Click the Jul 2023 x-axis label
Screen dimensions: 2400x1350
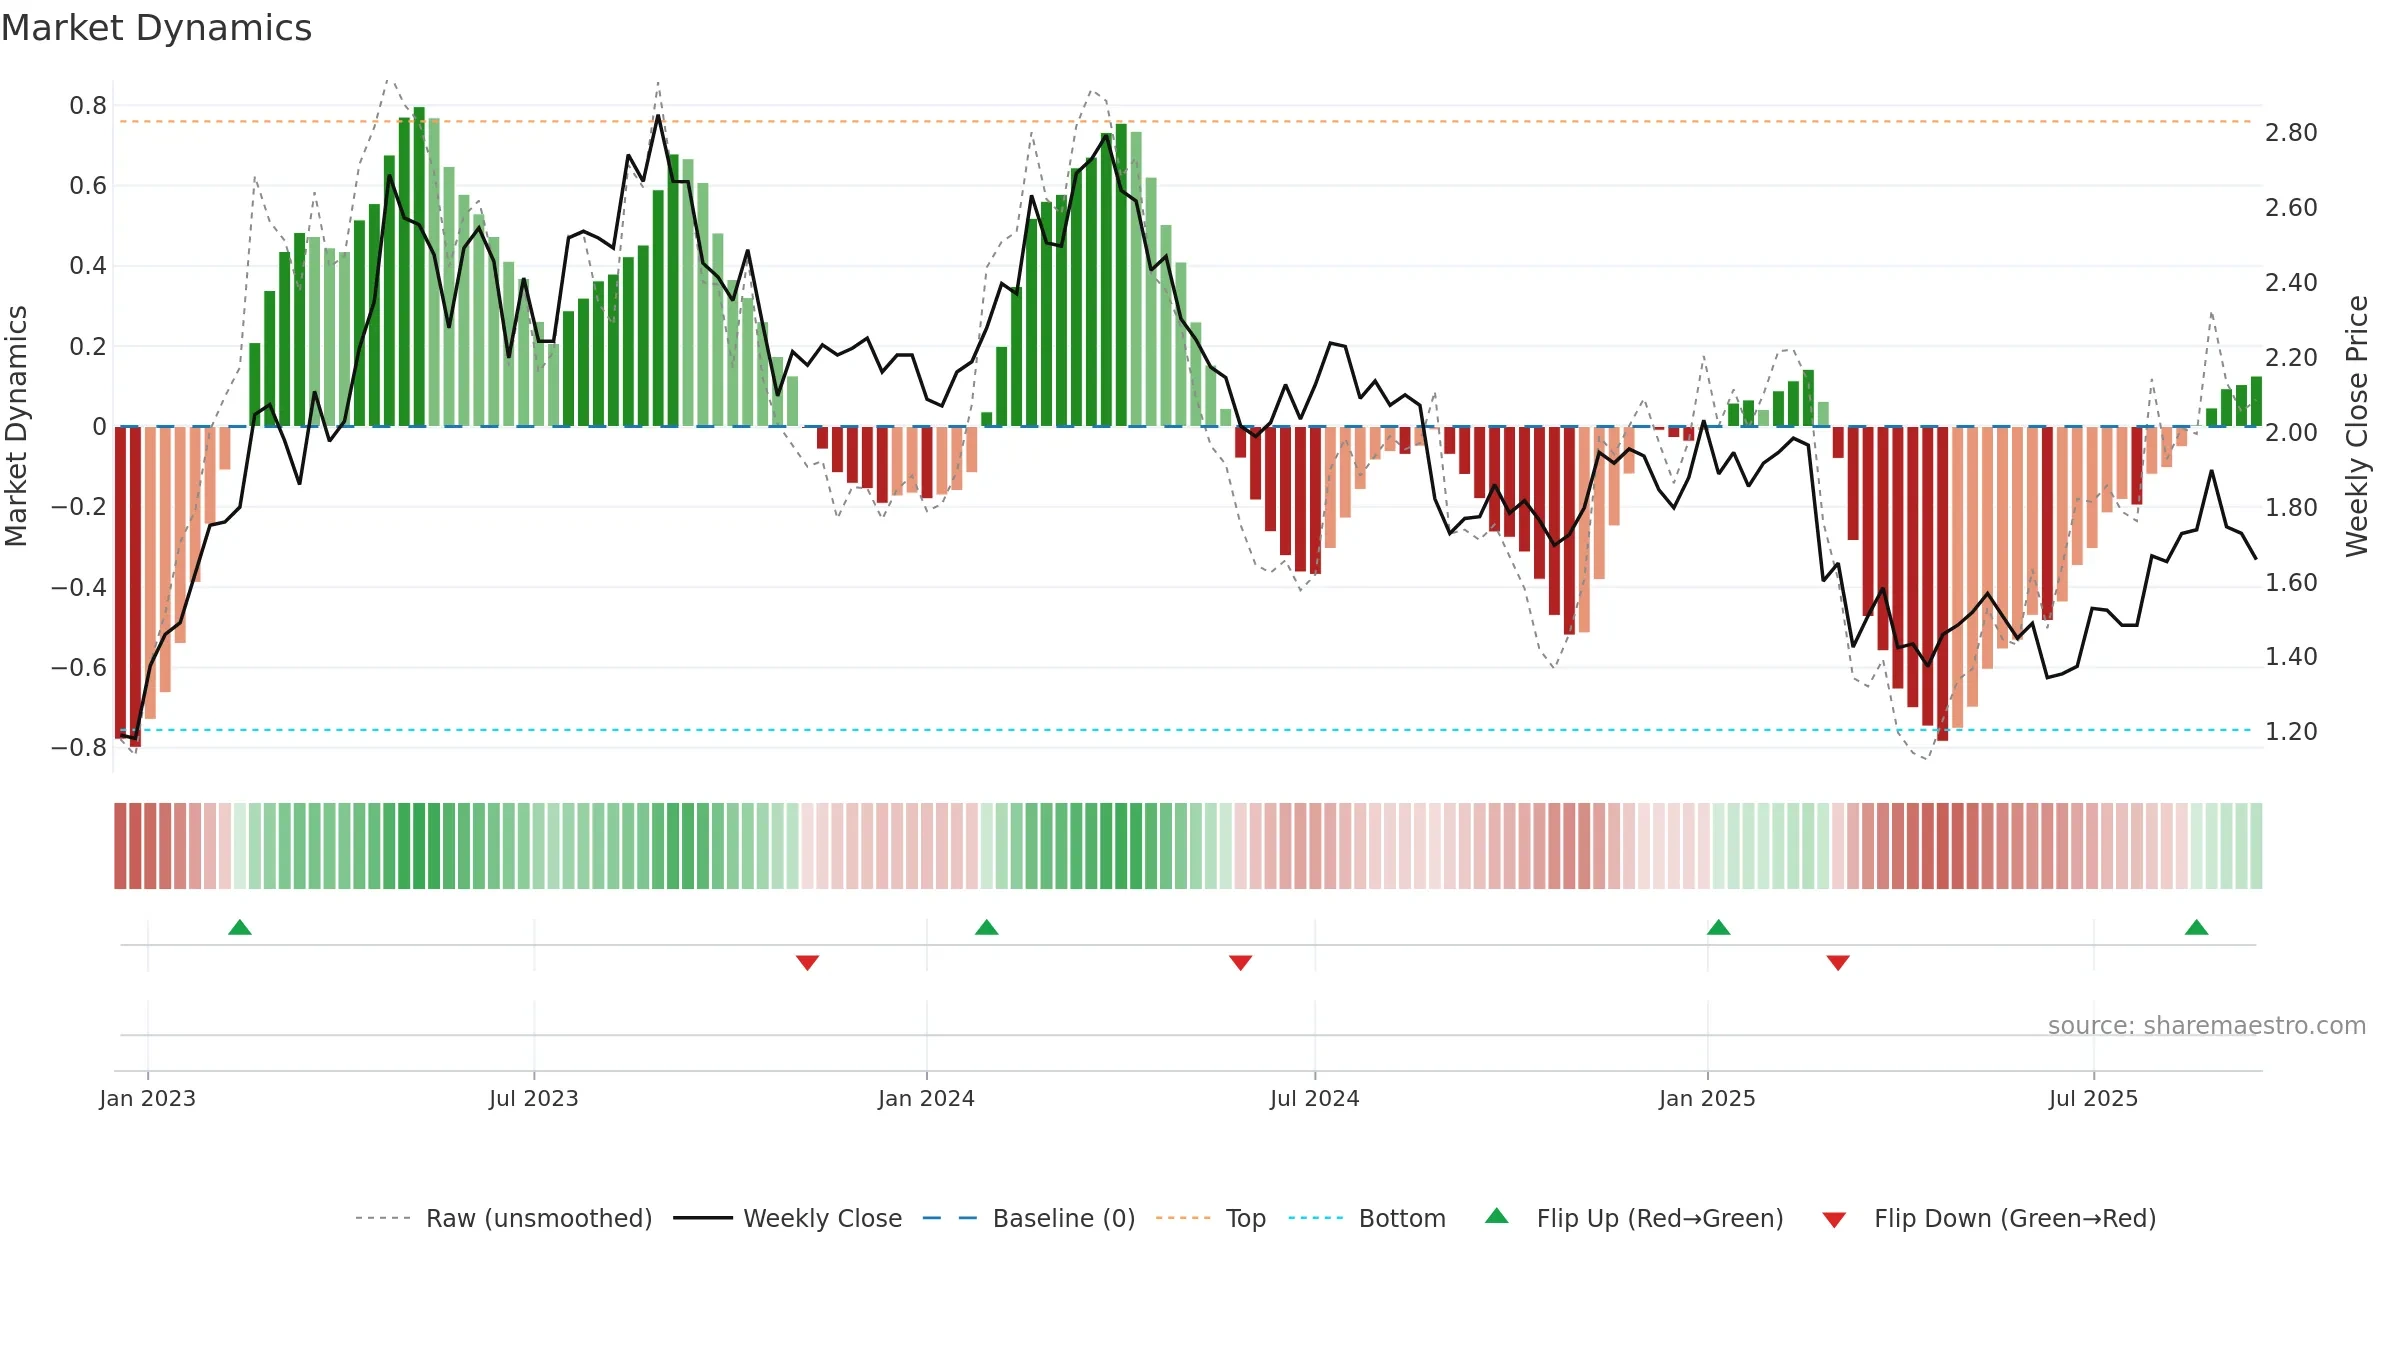(534, 1098)
